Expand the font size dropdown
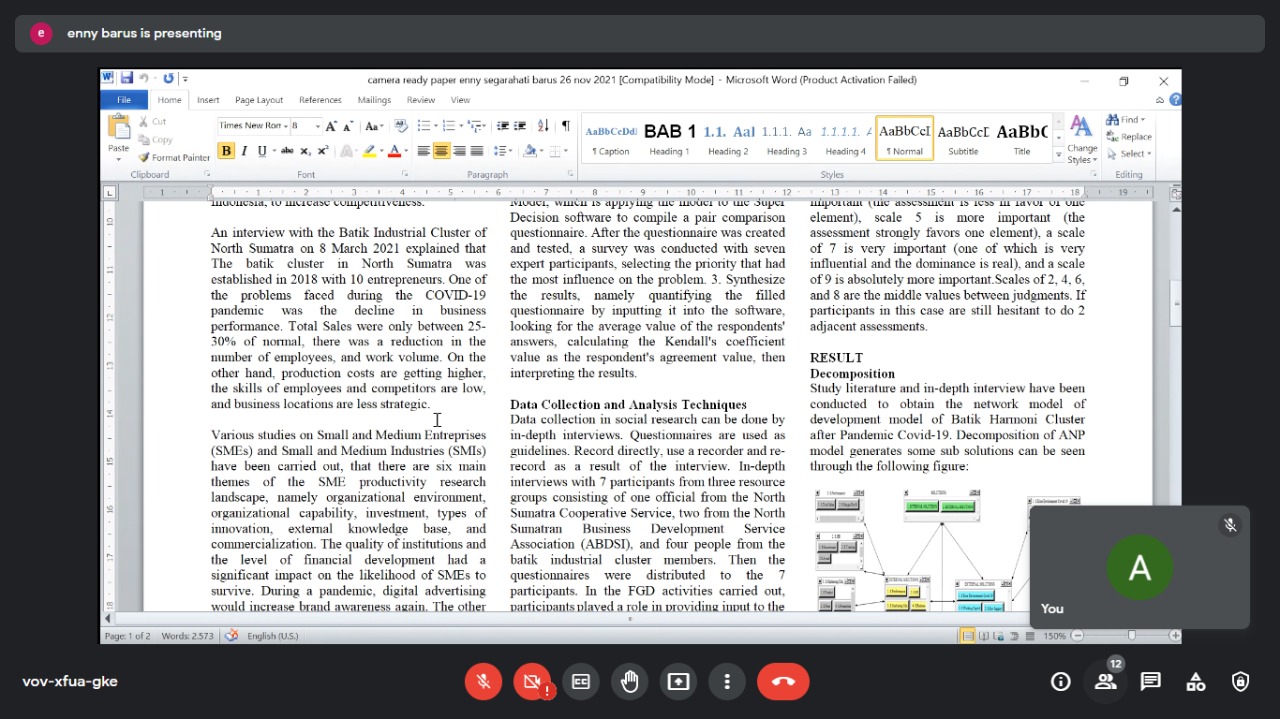This screenshot has height=719, width=1280. pos(317,126)
